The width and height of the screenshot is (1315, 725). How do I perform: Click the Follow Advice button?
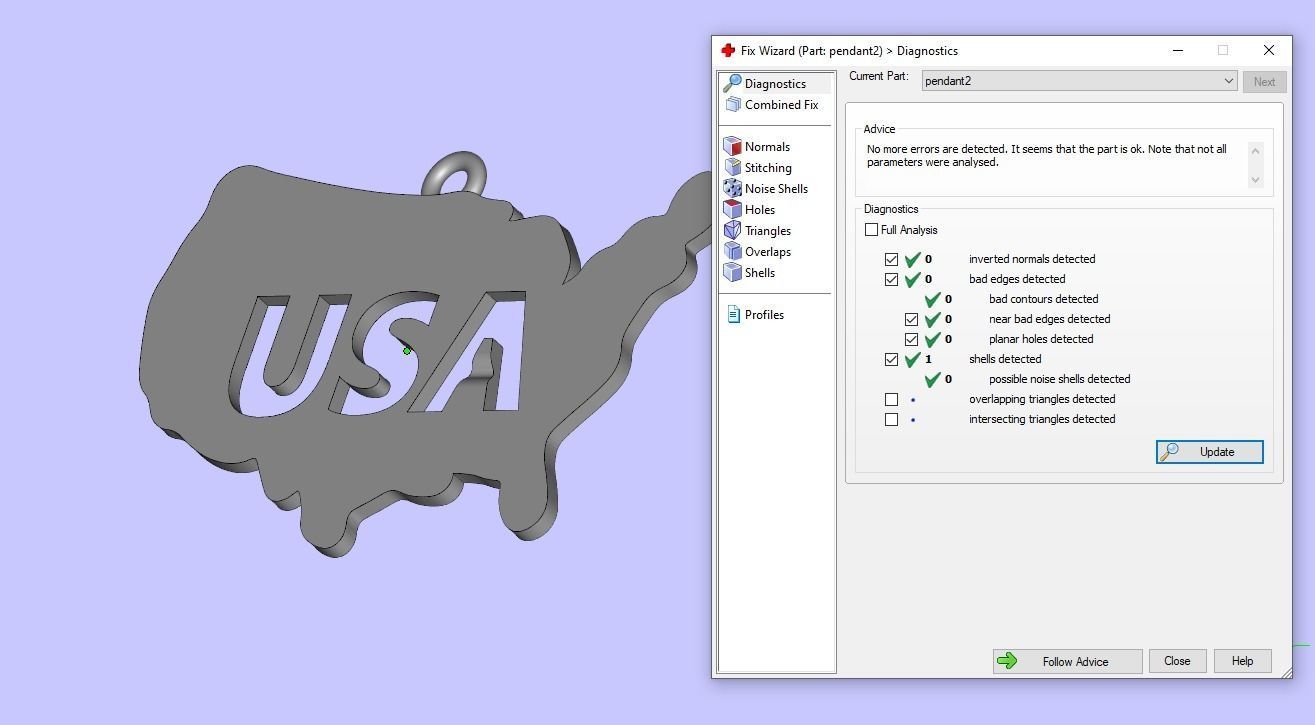pos(1067,661)
